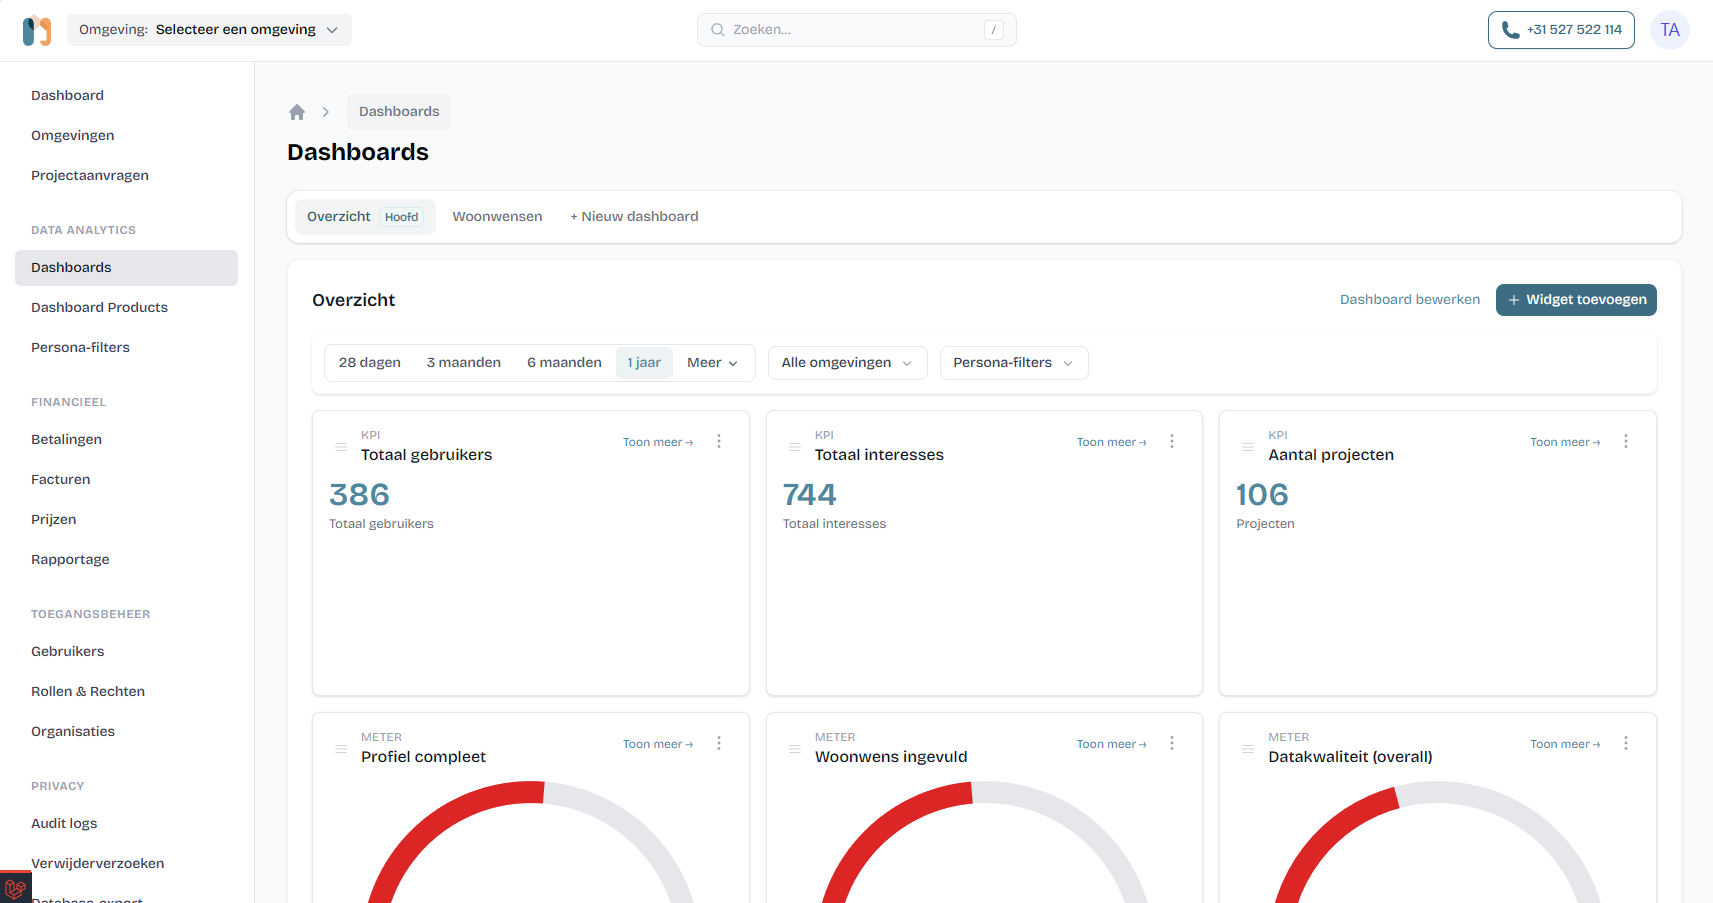
Task: Click the Laravel debug icon in the bottom corner
Action: click(15, 888)
